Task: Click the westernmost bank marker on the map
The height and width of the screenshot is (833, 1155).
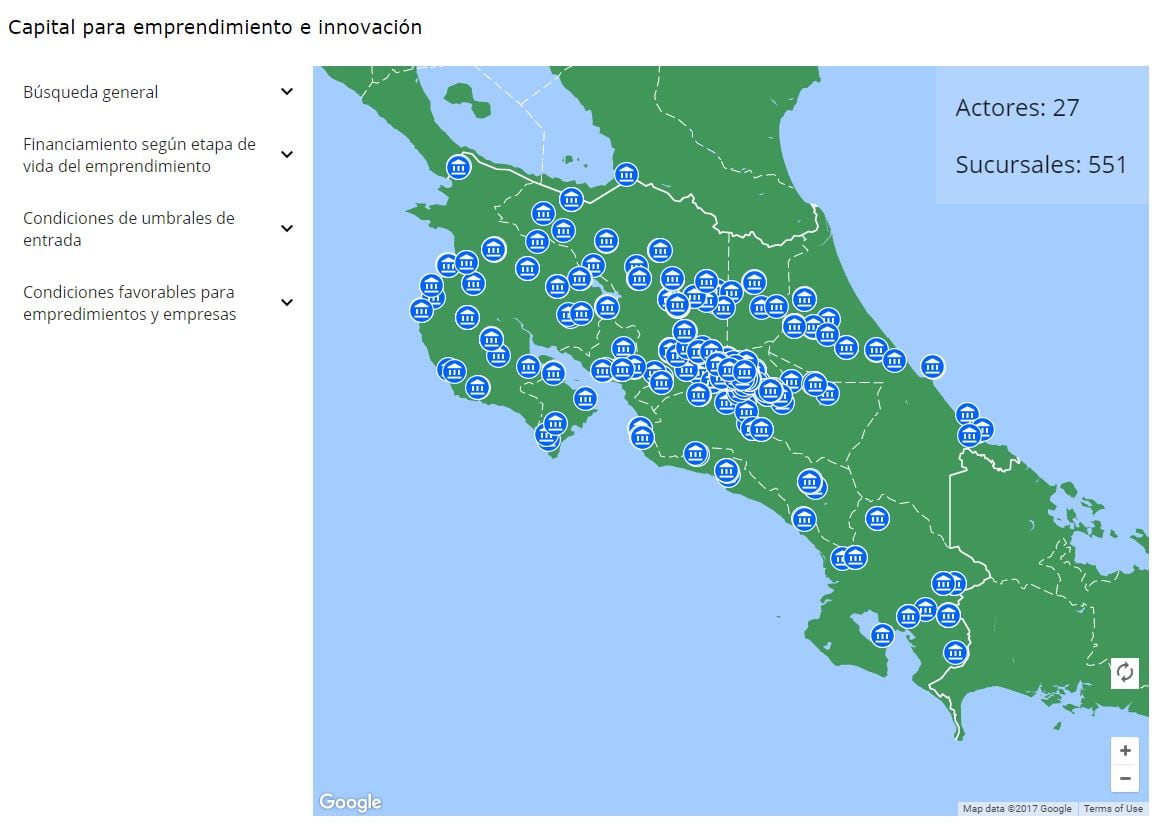Action: click(x=421, y=310)
